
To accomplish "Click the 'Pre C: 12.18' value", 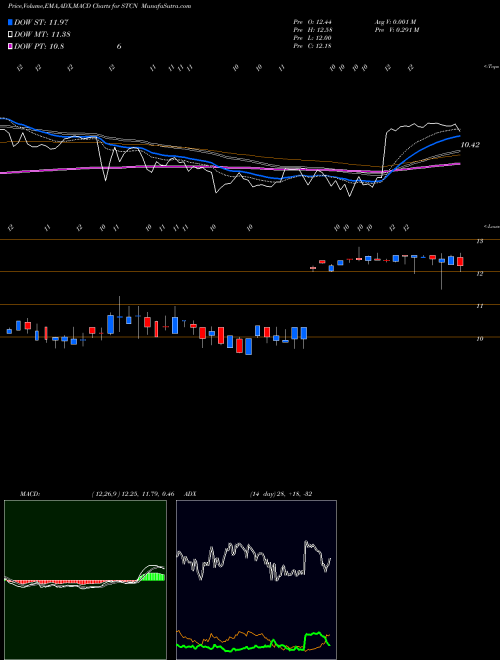I will [x=312, y=46].
